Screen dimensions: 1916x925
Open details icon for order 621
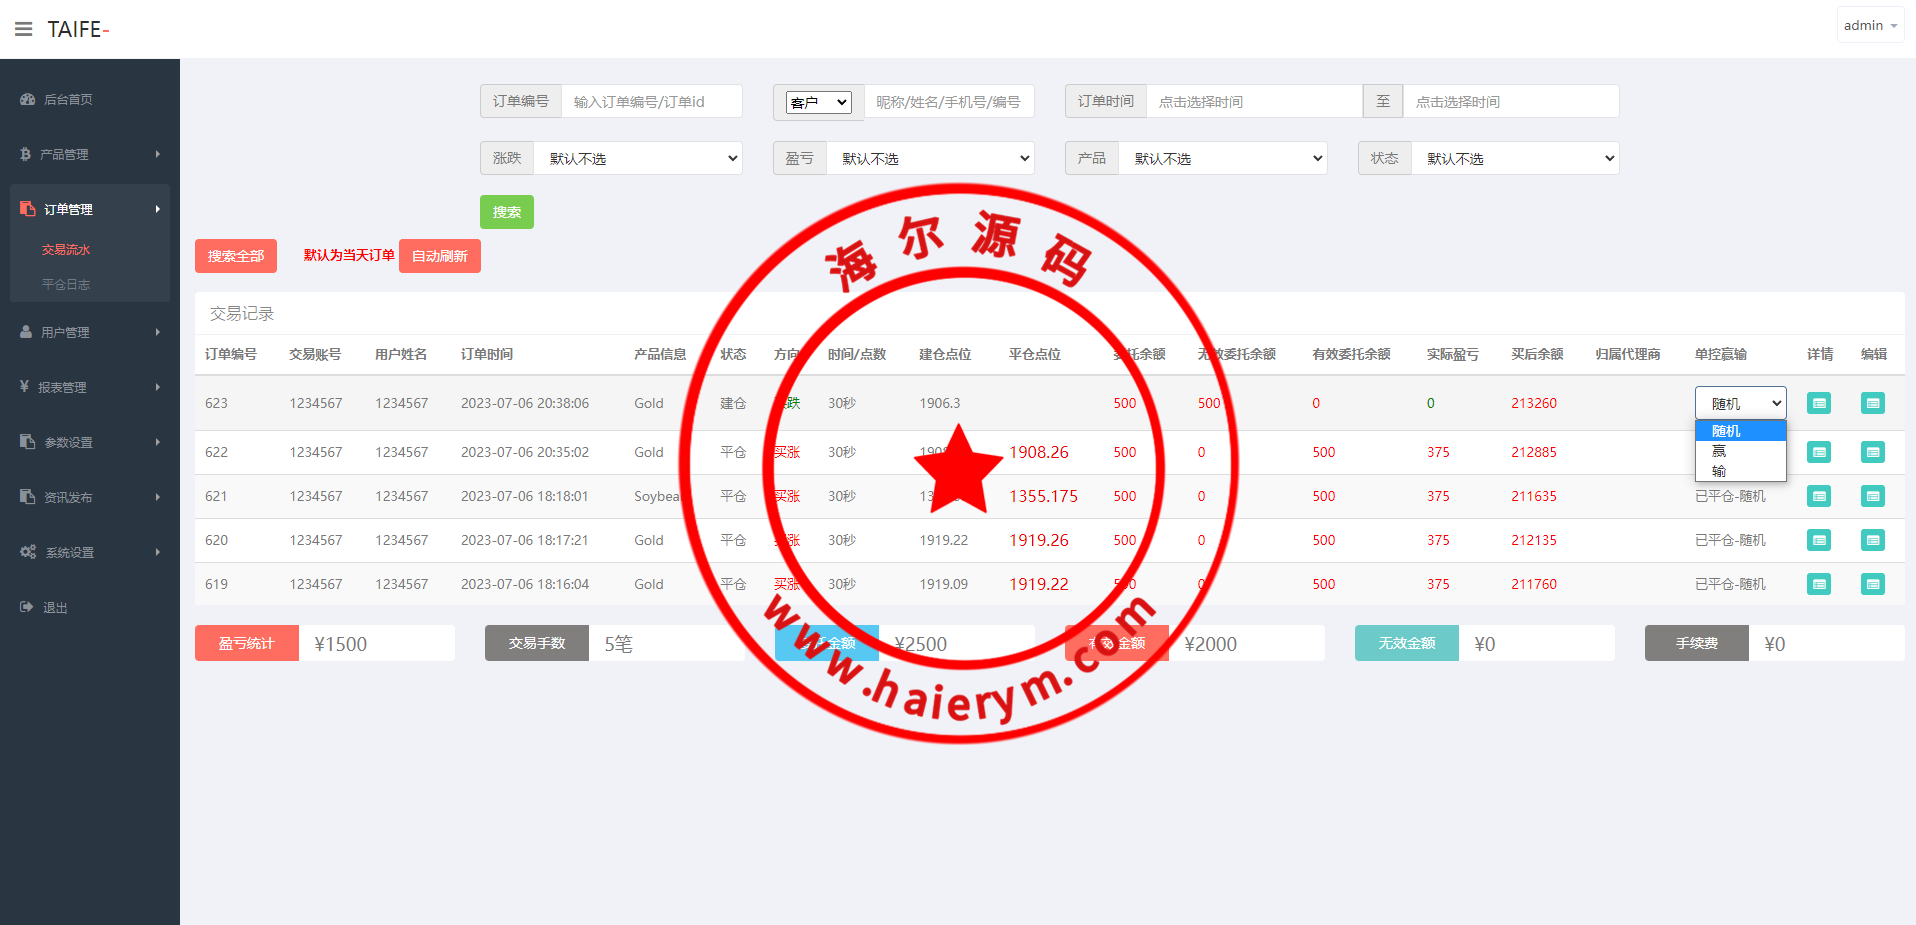coord(1819,496)
